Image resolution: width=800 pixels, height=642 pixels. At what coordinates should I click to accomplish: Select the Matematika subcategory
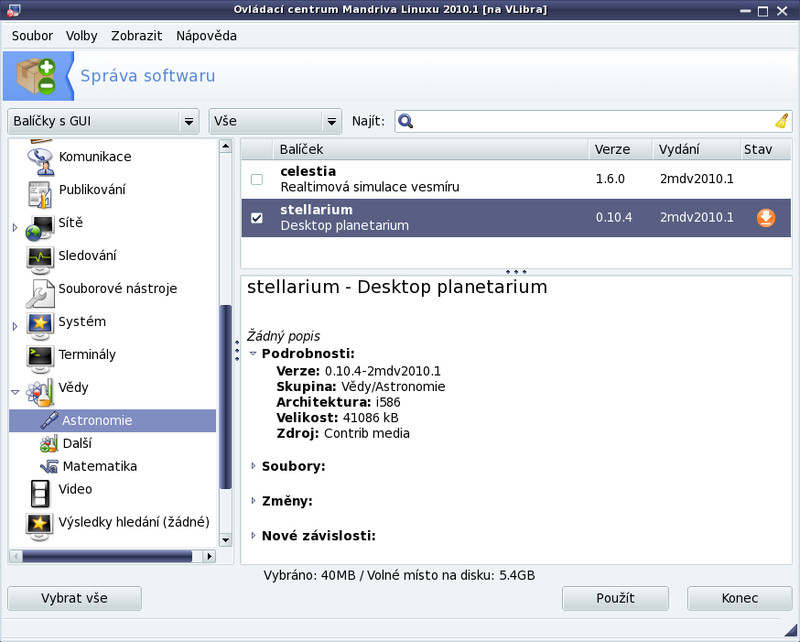point(99,466)
